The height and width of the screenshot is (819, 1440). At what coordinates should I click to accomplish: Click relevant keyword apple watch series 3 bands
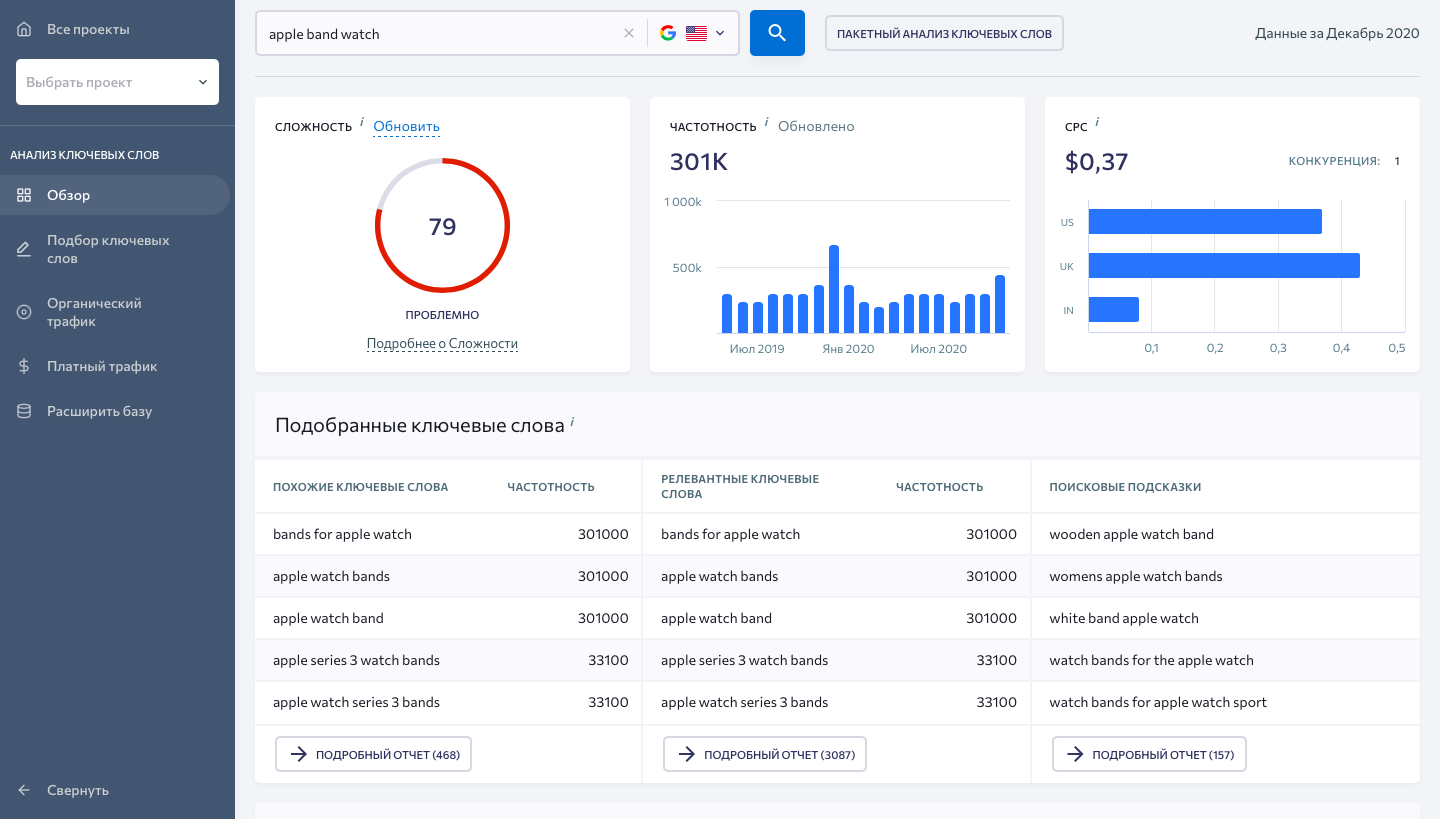click(744, 702)
